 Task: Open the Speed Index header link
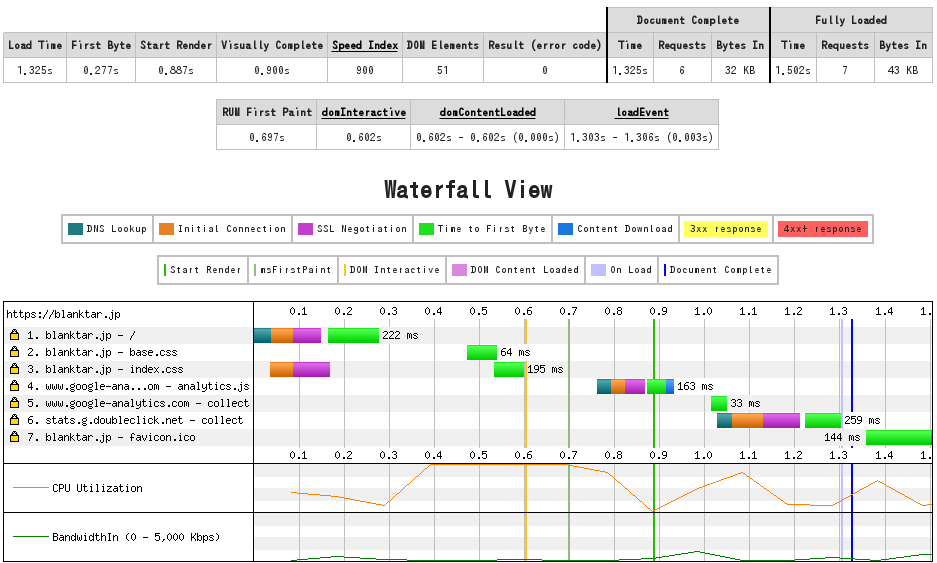[x=365, y=45]
